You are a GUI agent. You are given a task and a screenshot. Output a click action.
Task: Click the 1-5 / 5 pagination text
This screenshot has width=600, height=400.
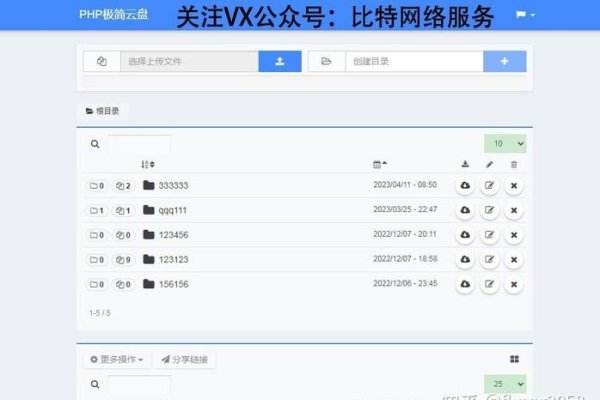point(100,313)
